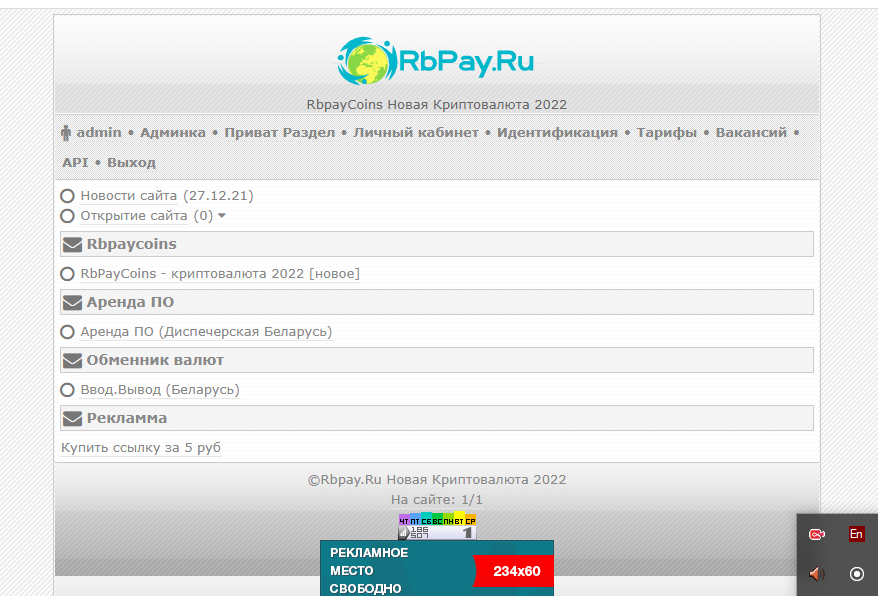Click the circular record tray icon
Image resolution: width=878 pixels, height=596 pixels.
coord(856,573)
